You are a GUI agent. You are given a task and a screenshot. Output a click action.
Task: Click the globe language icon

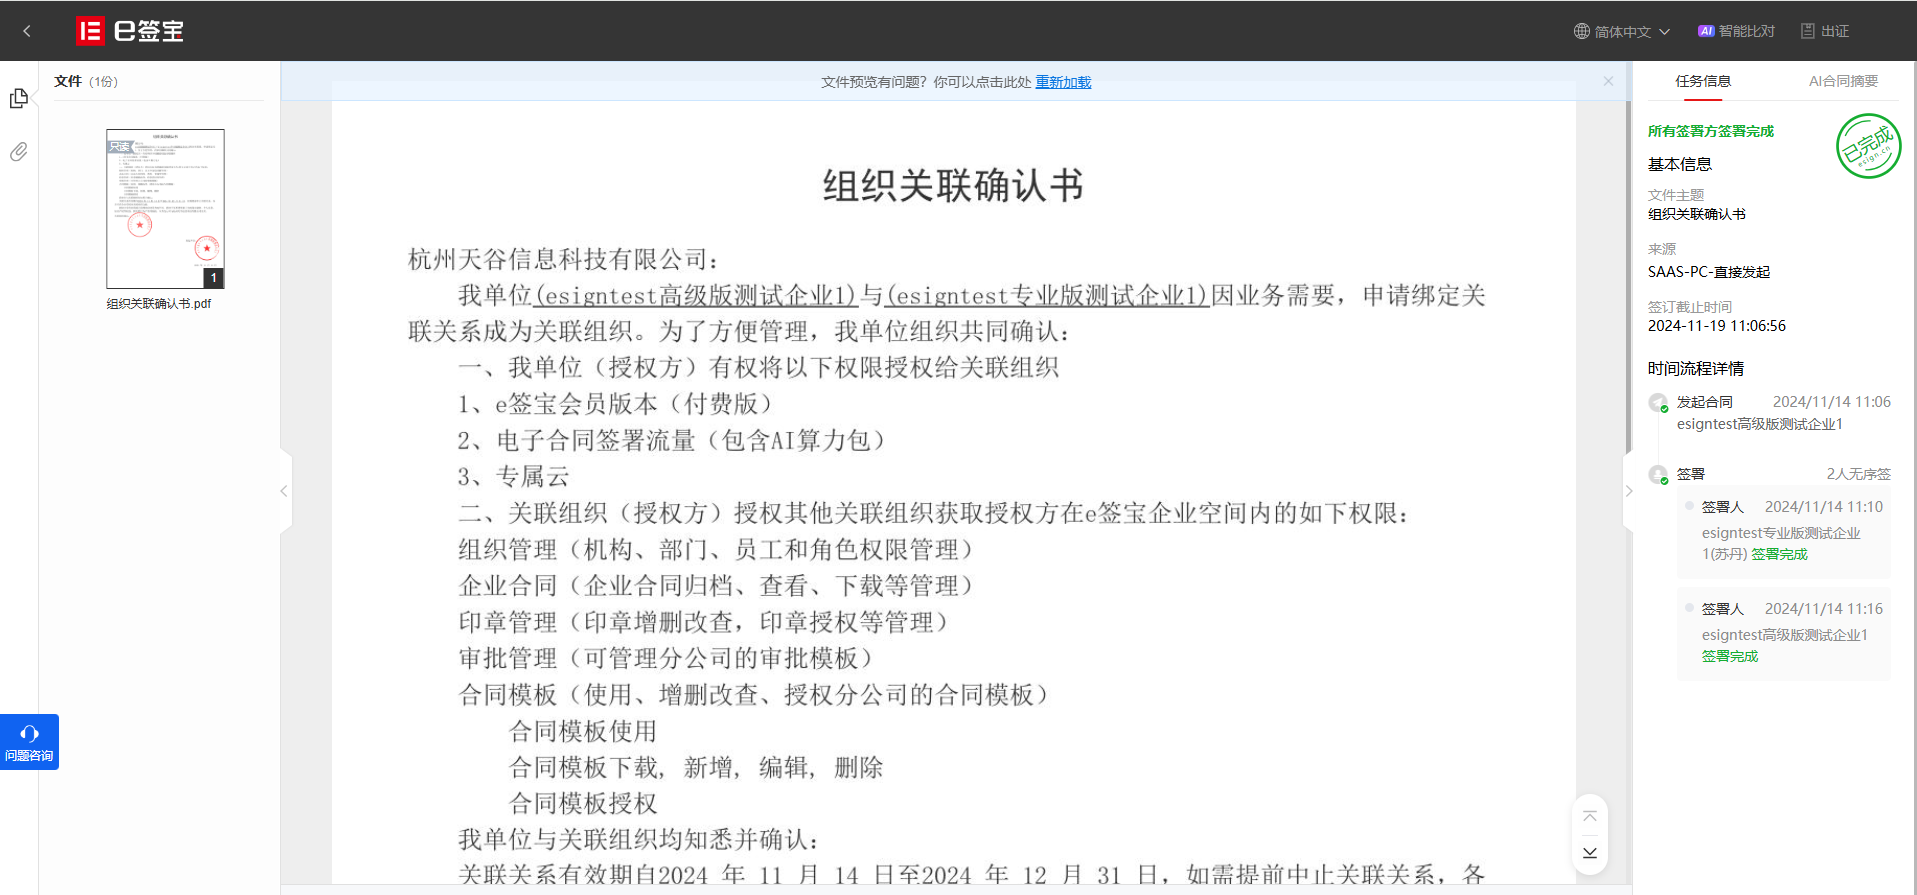1582,31
